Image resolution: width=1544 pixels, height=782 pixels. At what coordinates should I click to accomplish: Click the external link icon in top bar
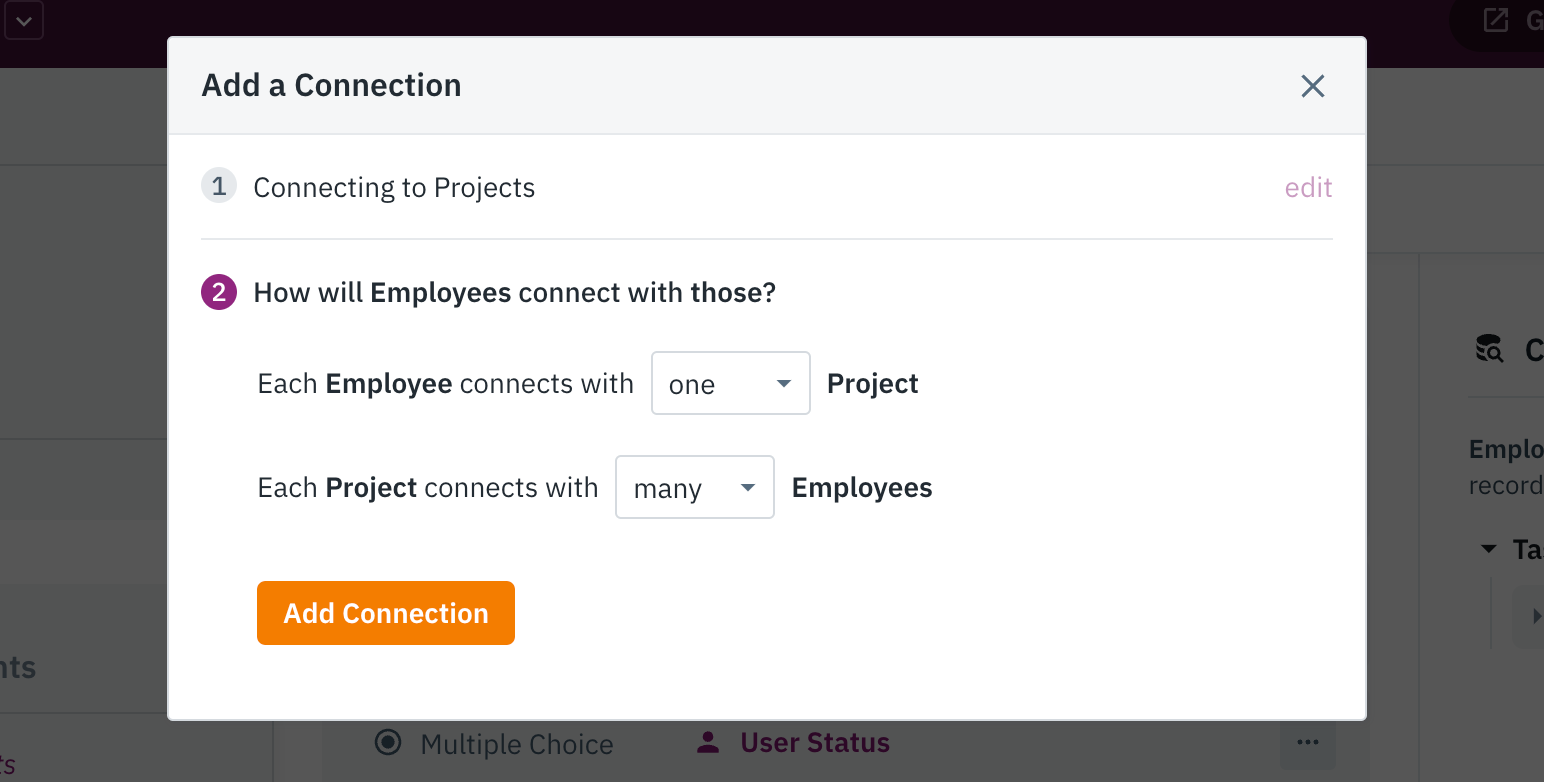click(1495, 20)
